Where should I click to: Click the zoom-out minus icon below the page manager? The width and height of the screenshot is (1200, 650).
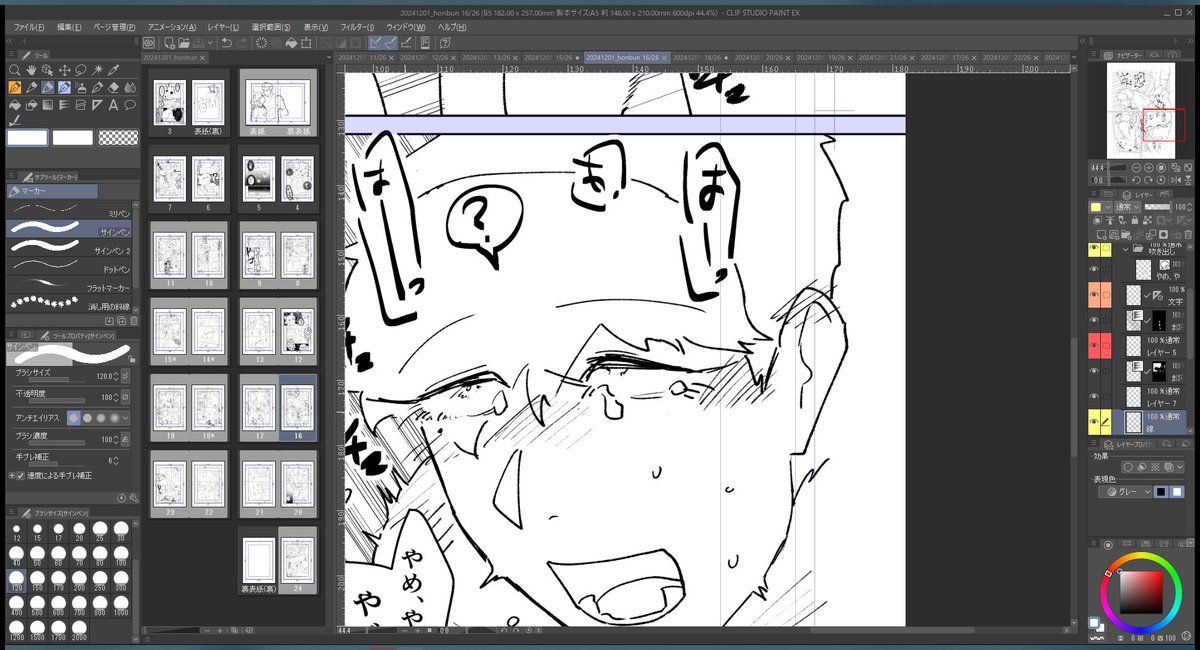(x=206, y=631)
